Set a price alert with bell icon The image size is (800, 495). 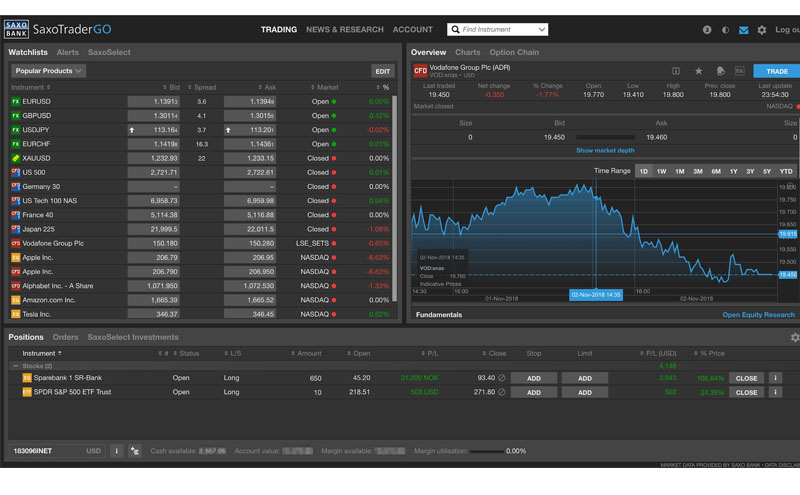[720, 71]
